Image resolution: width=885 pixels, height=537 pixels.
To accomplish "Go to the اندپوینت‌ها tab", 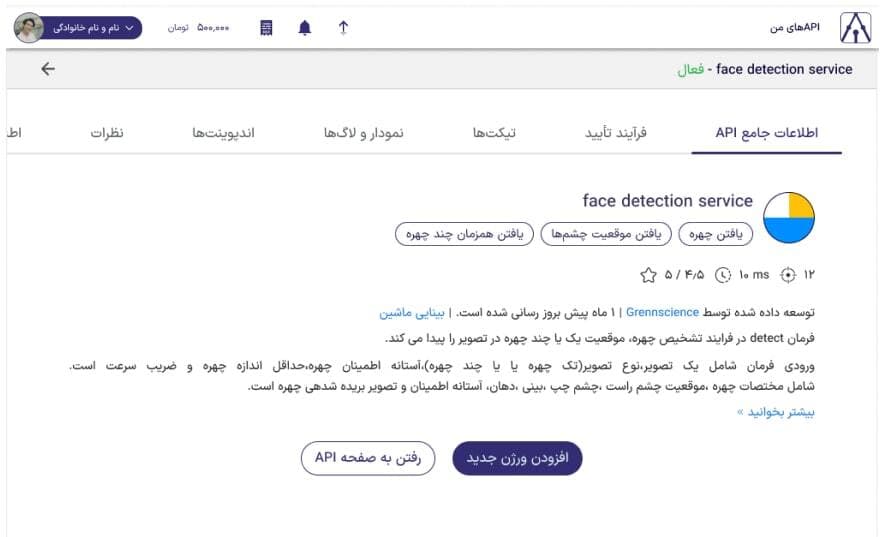I will point(223,133).
